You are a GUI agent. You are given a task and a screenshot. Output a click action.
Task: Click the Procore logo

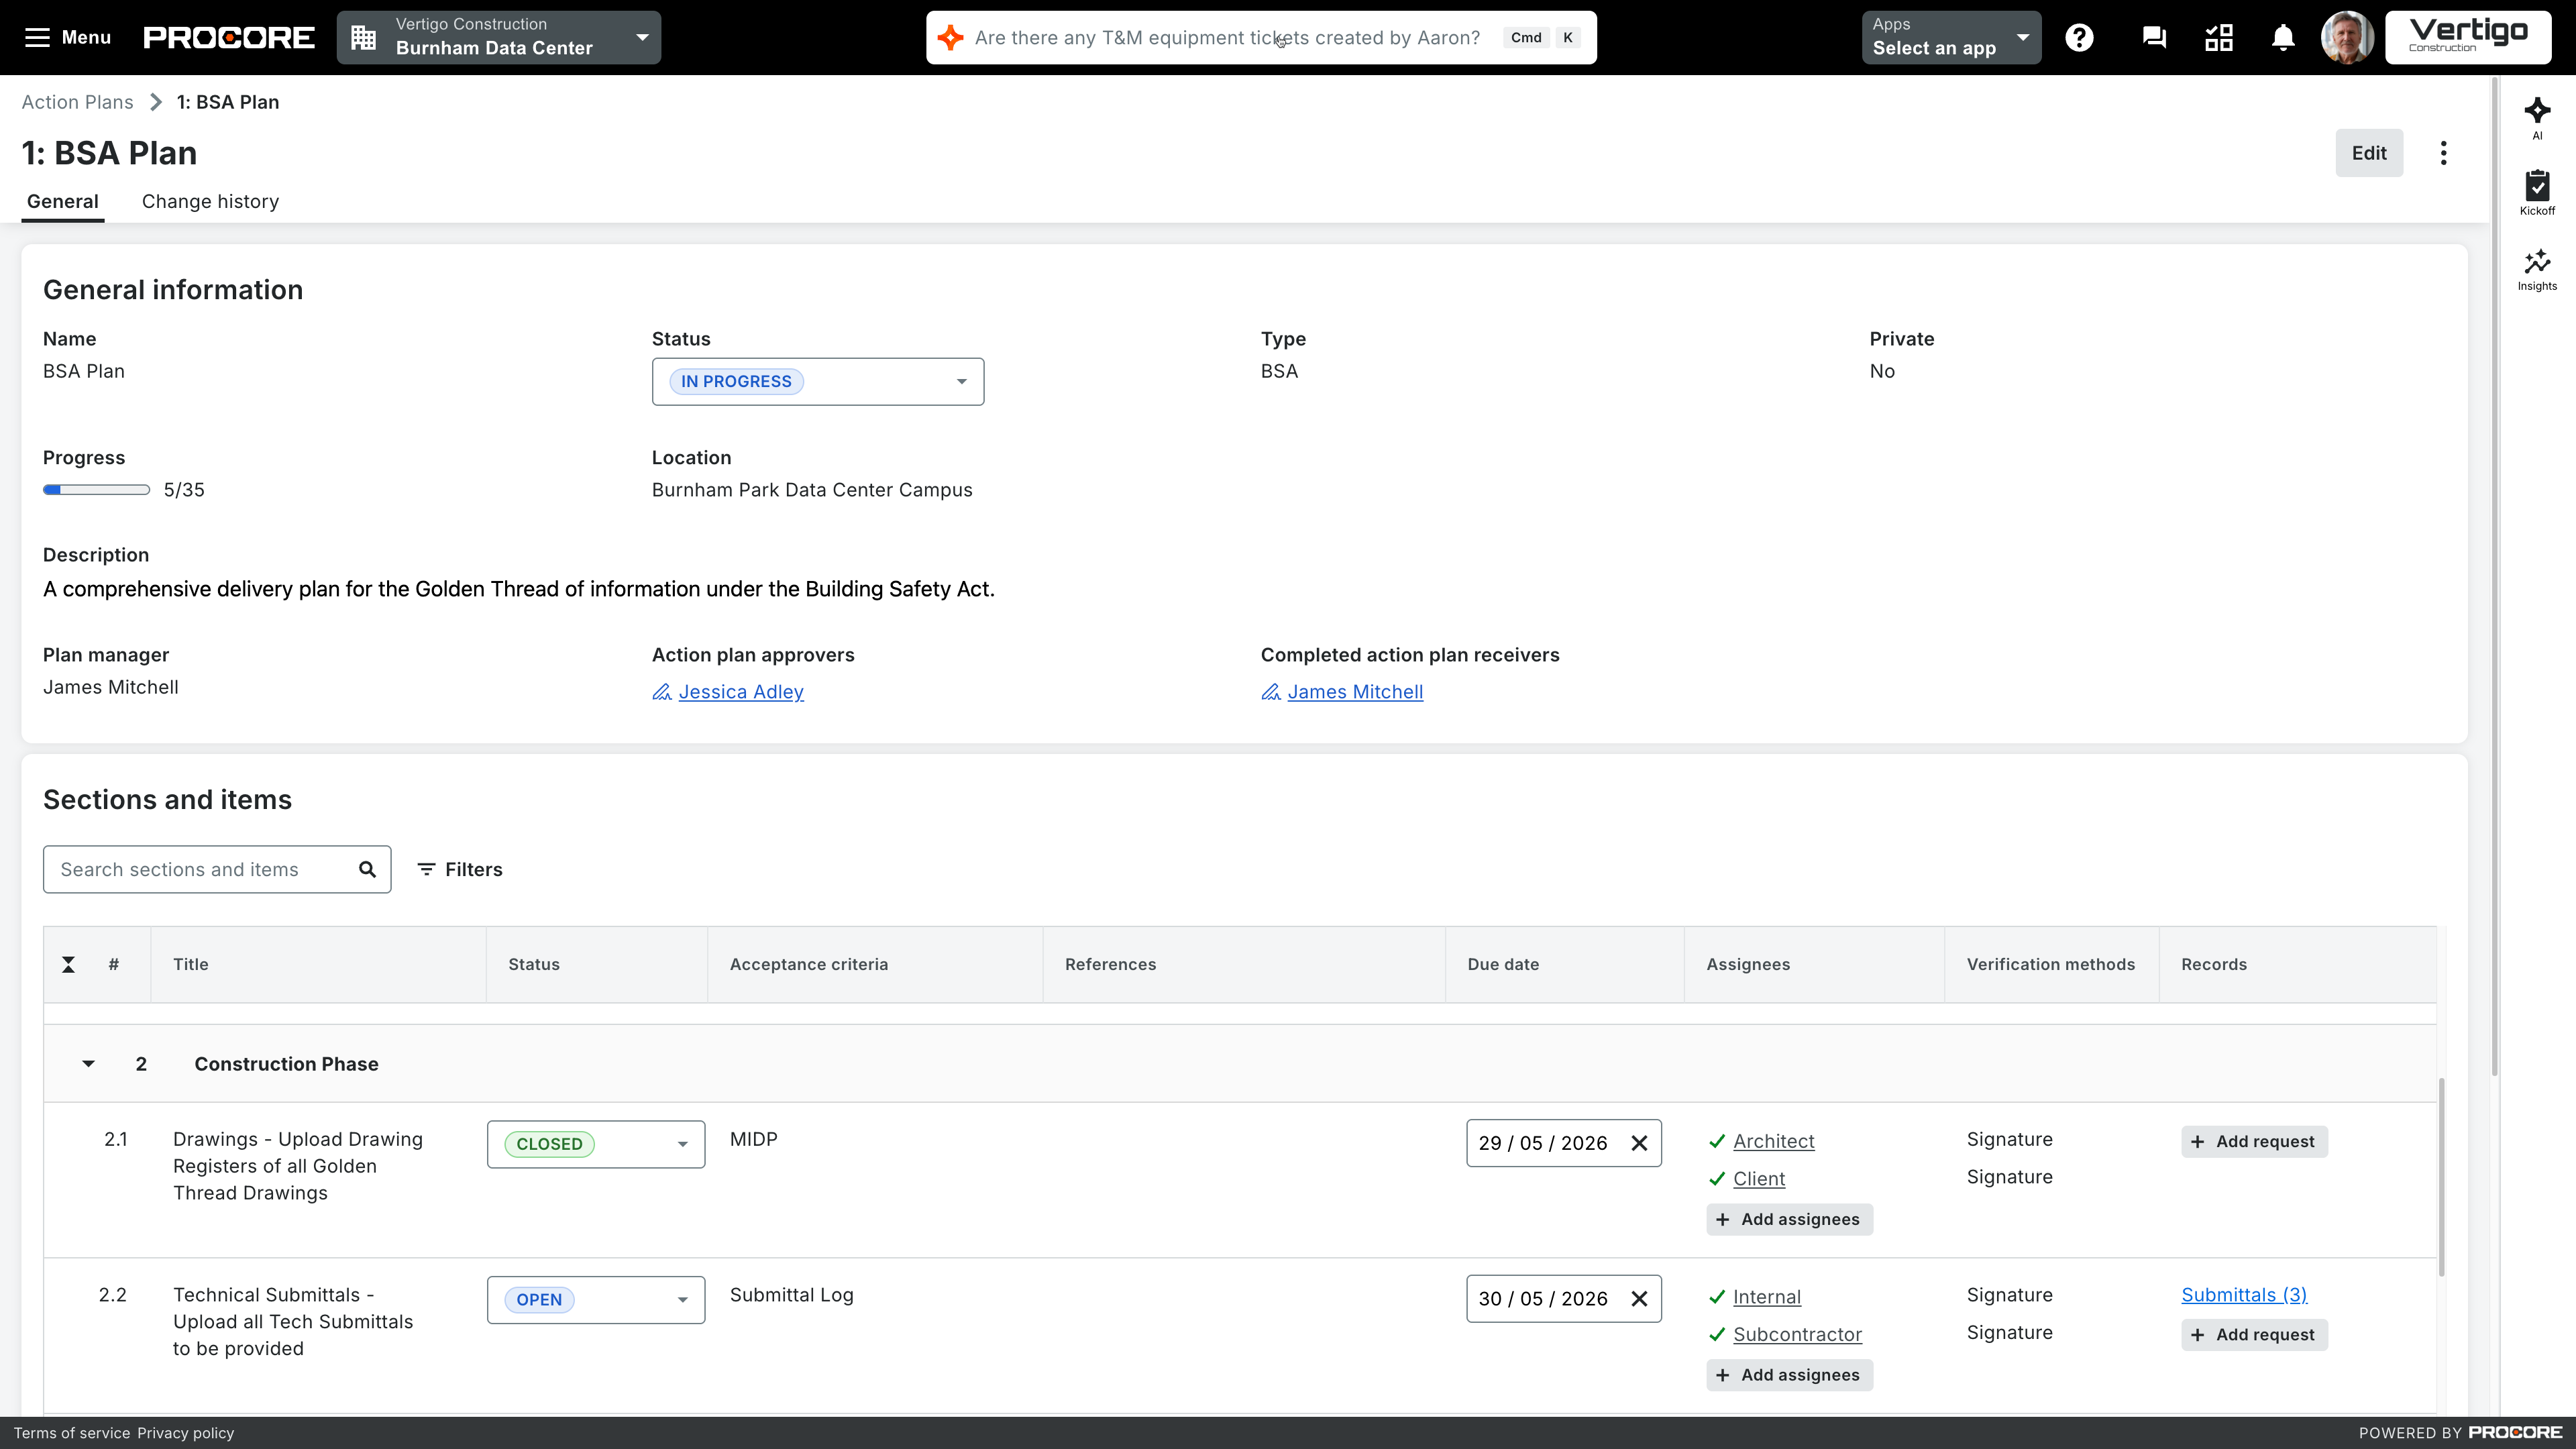point(229,38)
